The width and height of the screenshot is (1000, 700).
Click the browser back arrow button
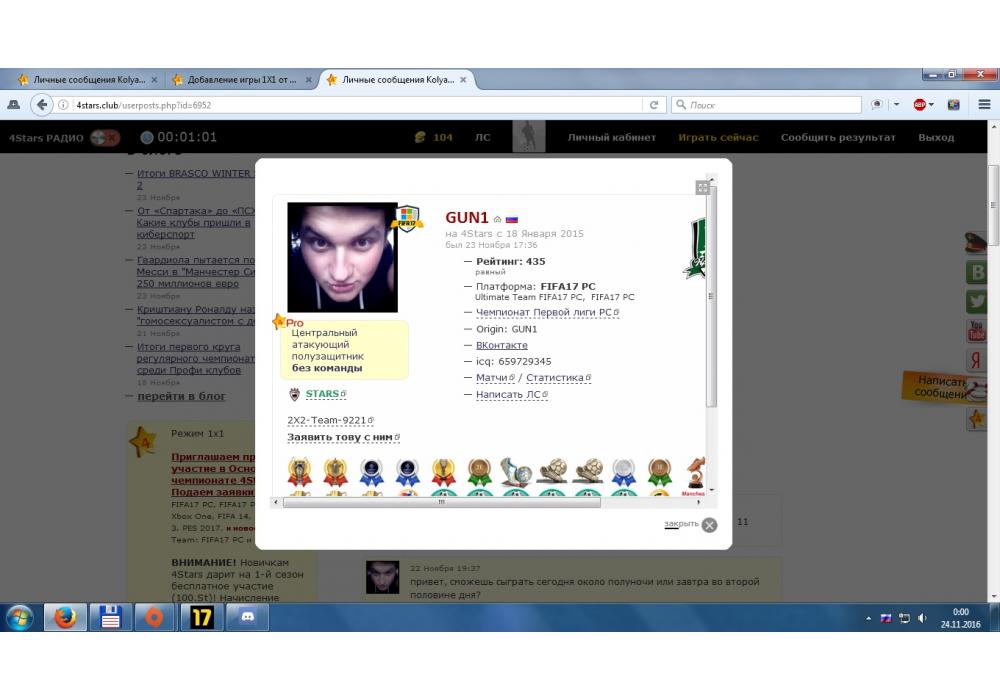tap(42, 105)
